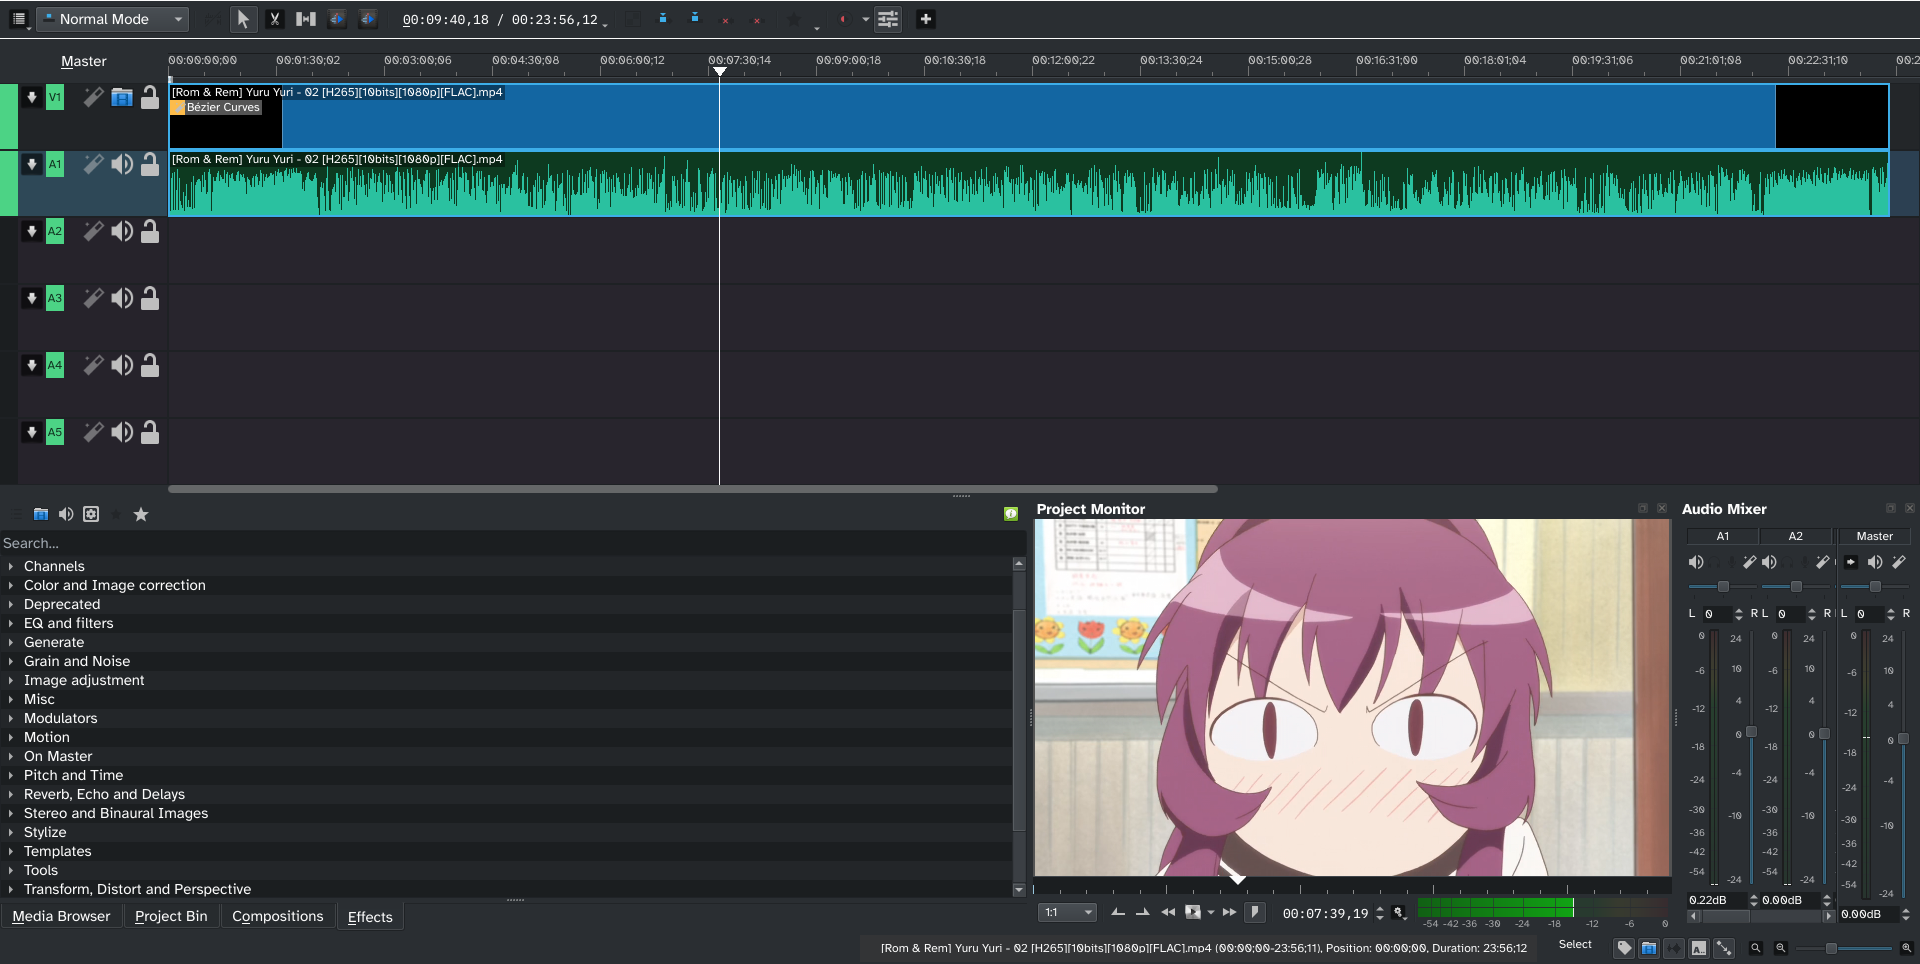Viewport: 1920px width, 964px height.
Task: Open timeline mixer settings sliders icon
Action: point(888,19)
